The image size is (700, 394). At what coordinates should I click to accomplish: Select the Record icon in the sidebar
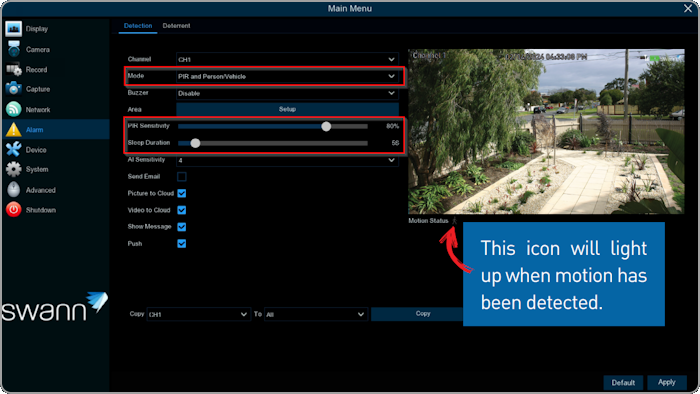point(13,69)
